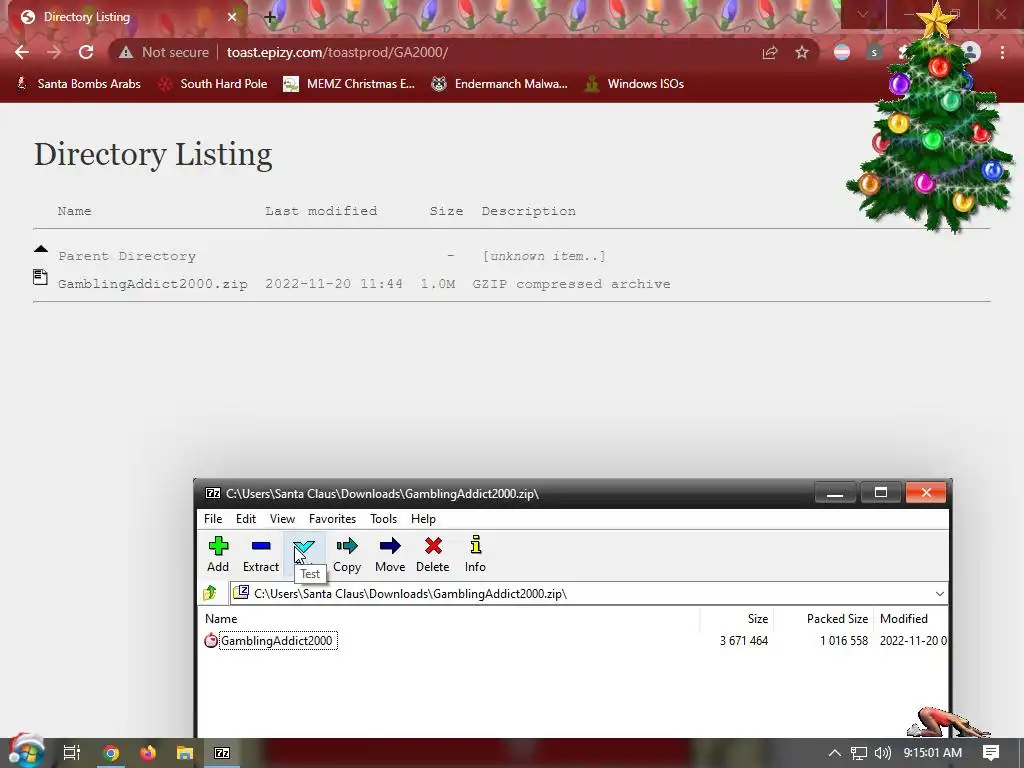Open Chrome's three-dot menu

(1002, 52)
